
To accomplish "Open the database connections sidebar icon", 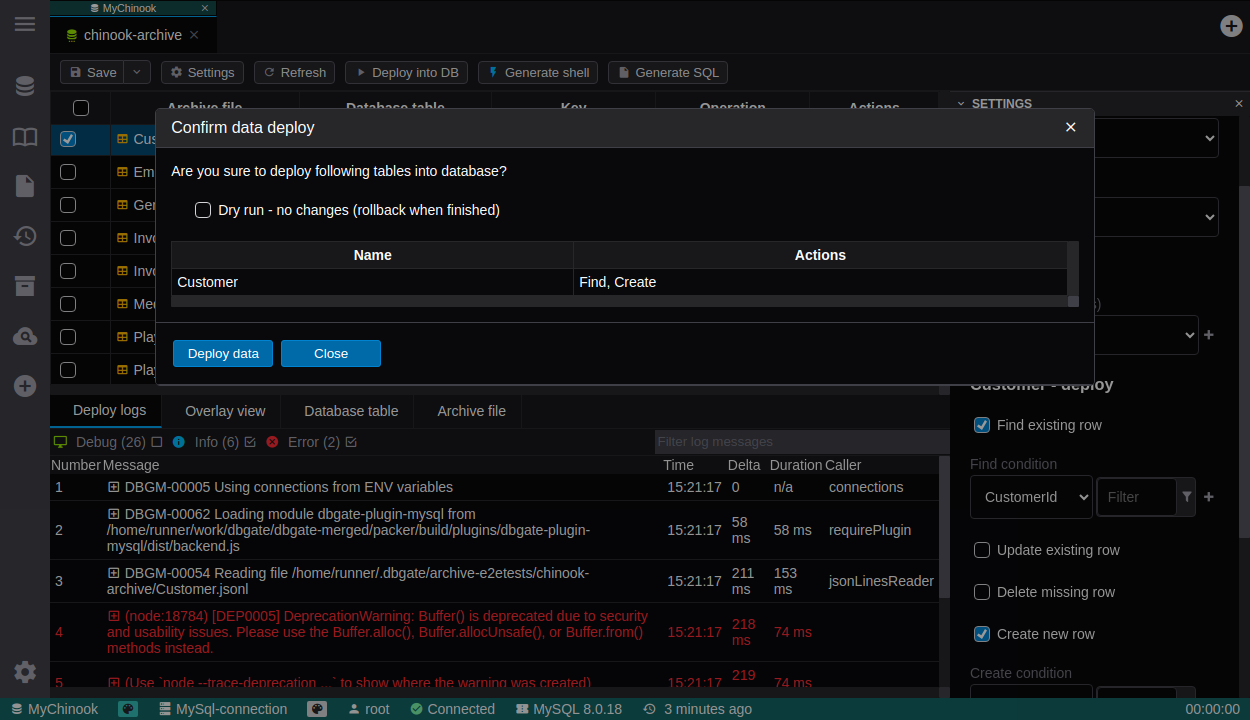I will [25, 86].
